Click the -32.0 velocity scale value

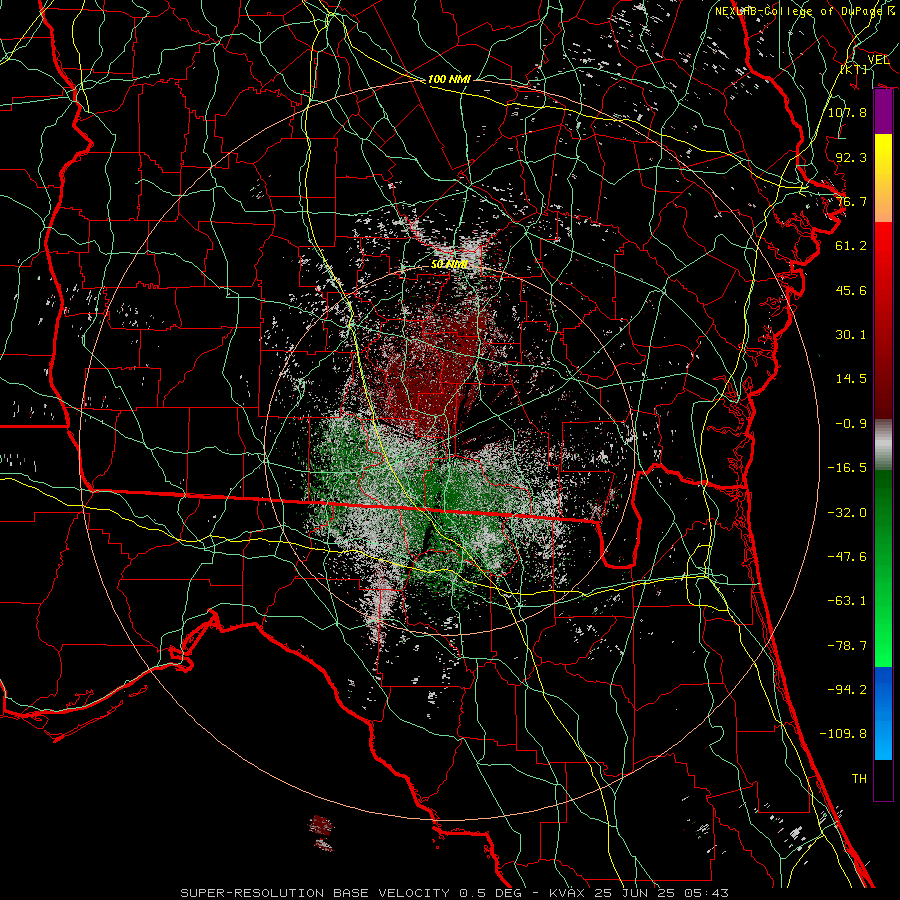click(x=847, y=513)
